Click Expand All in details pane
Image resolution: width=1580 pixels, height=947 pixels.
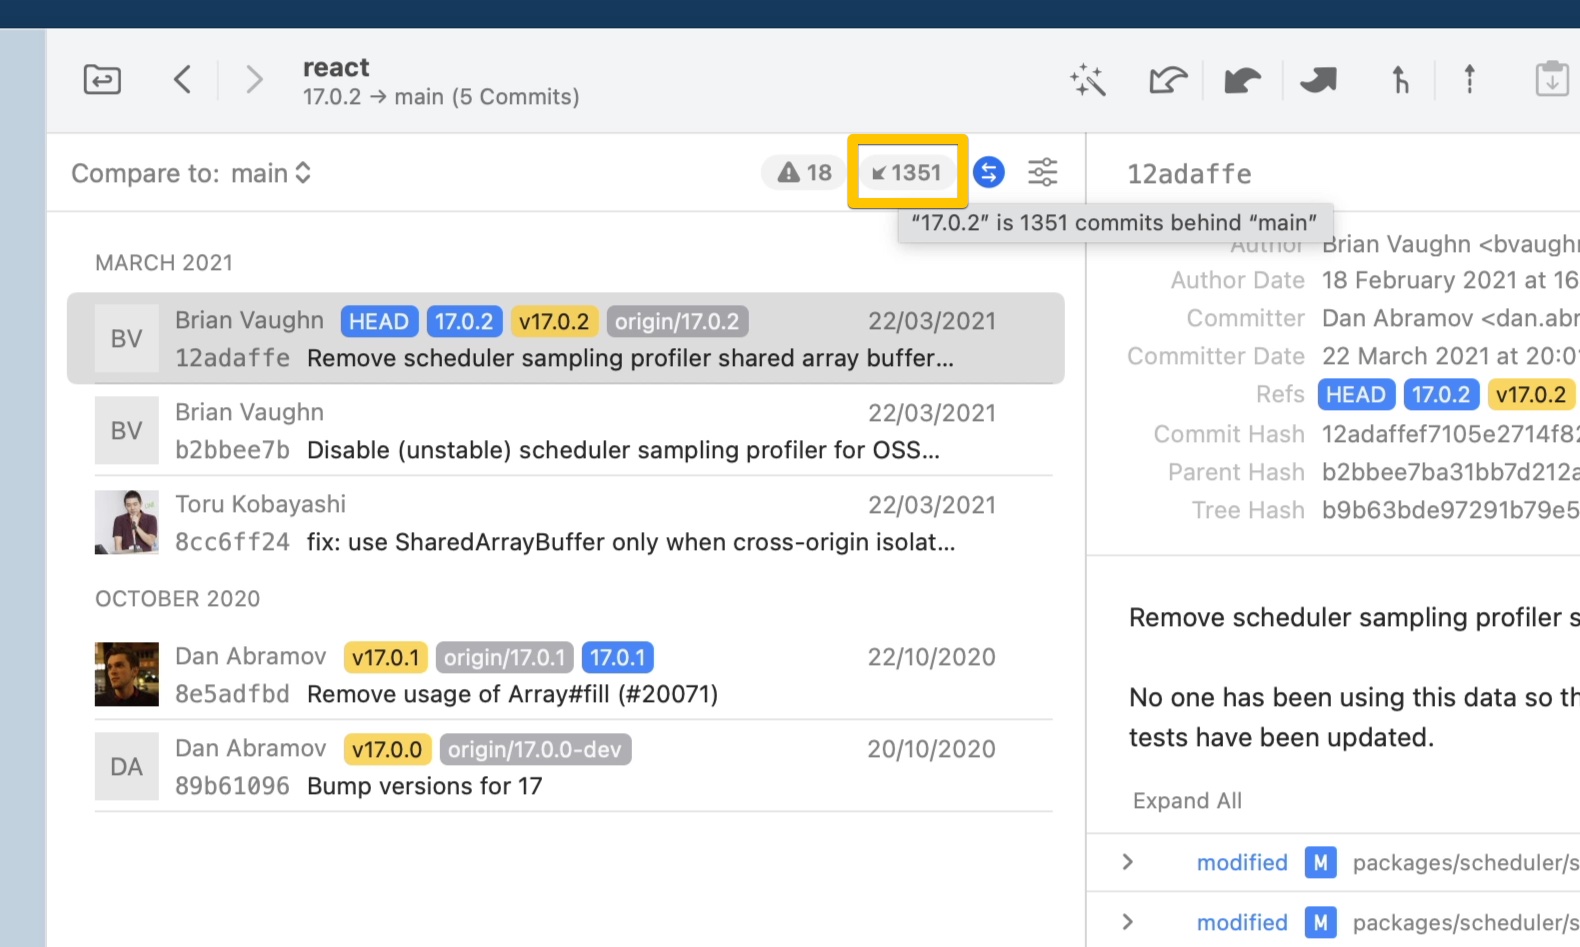[1187, 801]
